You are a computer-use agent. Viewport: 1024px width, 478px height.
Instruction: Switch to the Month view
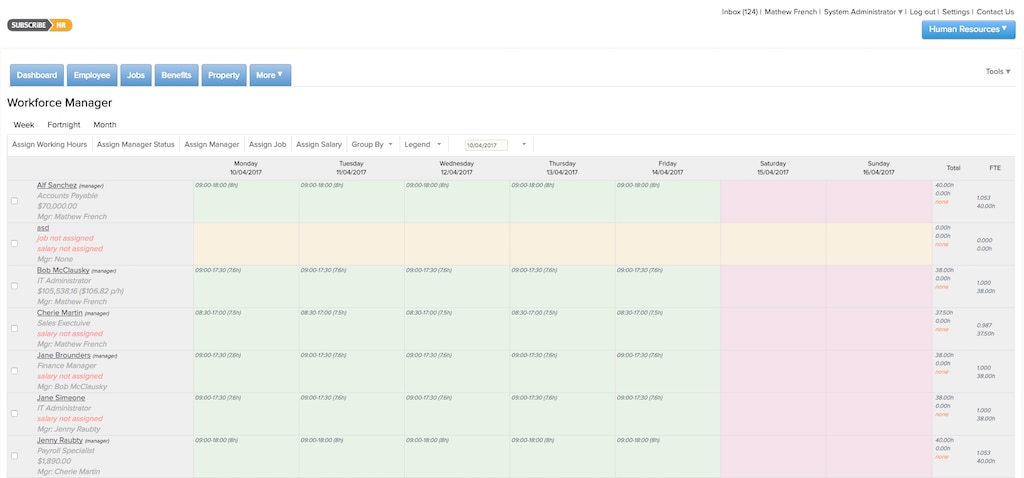[x=105, y=125]
